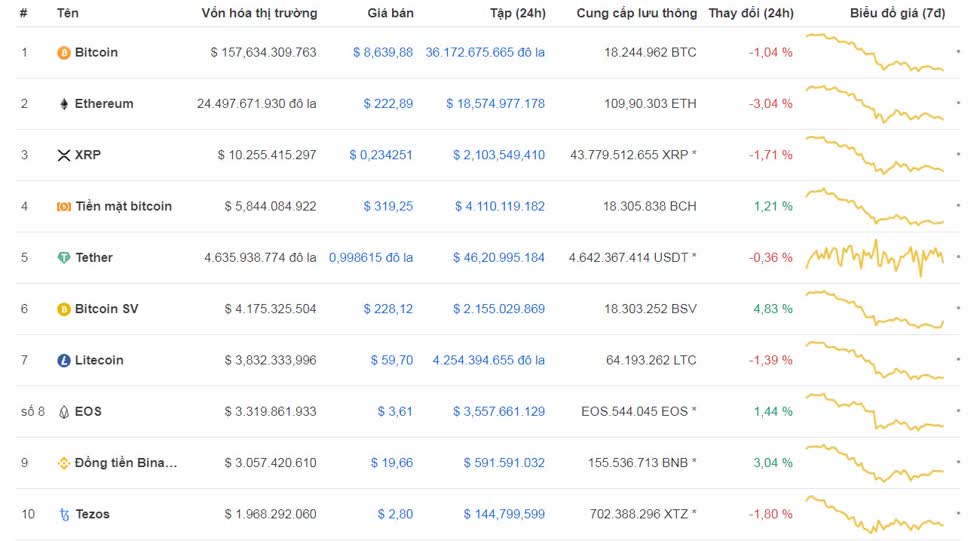Click Bitcoin SV volume $ 2.155.029.869
The height and width of the screenshot is (541, 980).
click(499, 309)
